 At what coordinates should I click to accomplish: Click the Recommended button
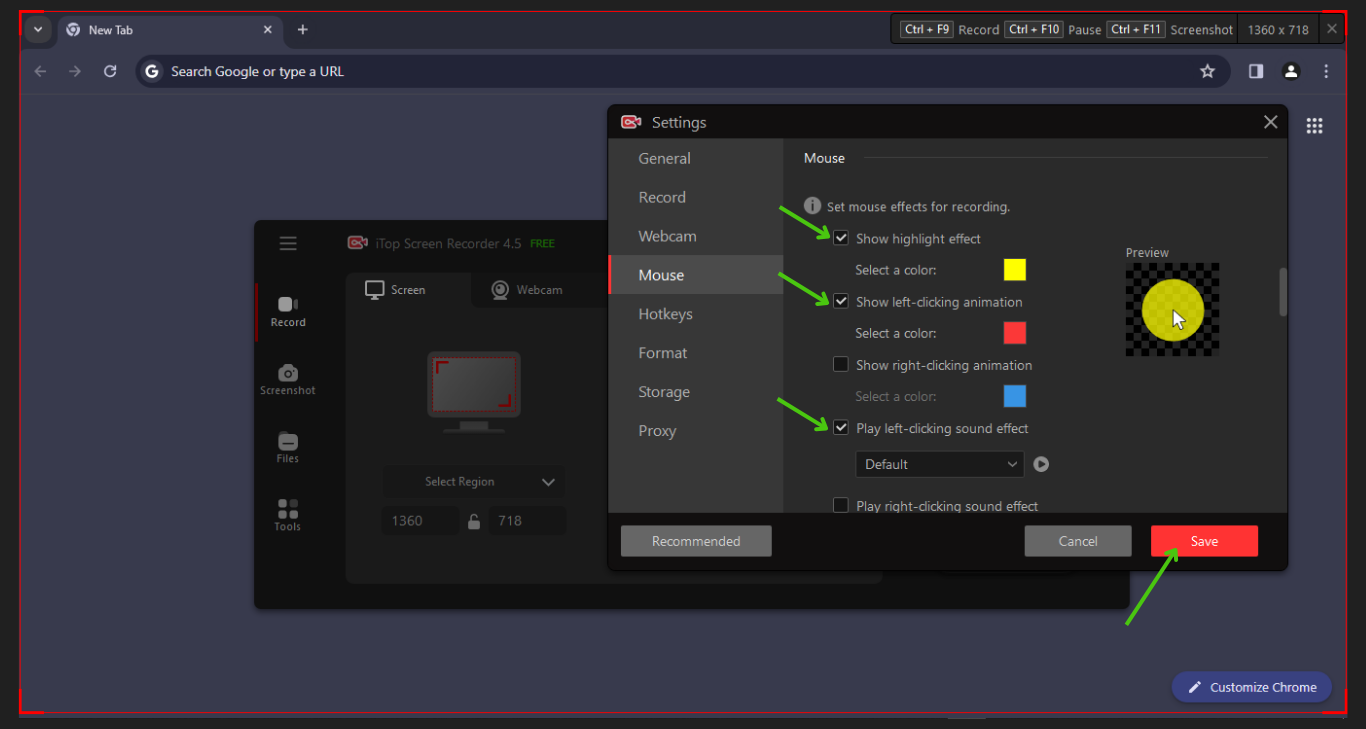696,541
